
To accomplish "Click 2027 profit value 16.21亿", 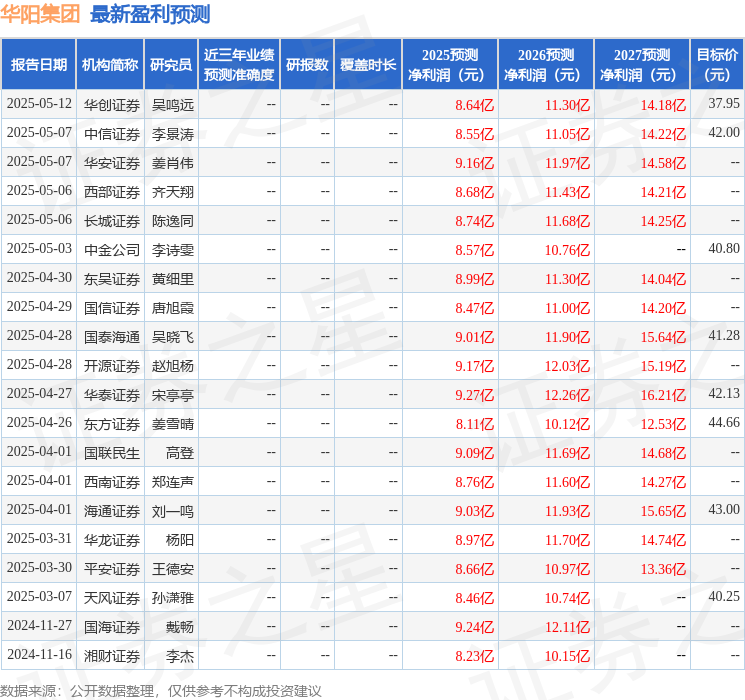I will pos(663,395).
